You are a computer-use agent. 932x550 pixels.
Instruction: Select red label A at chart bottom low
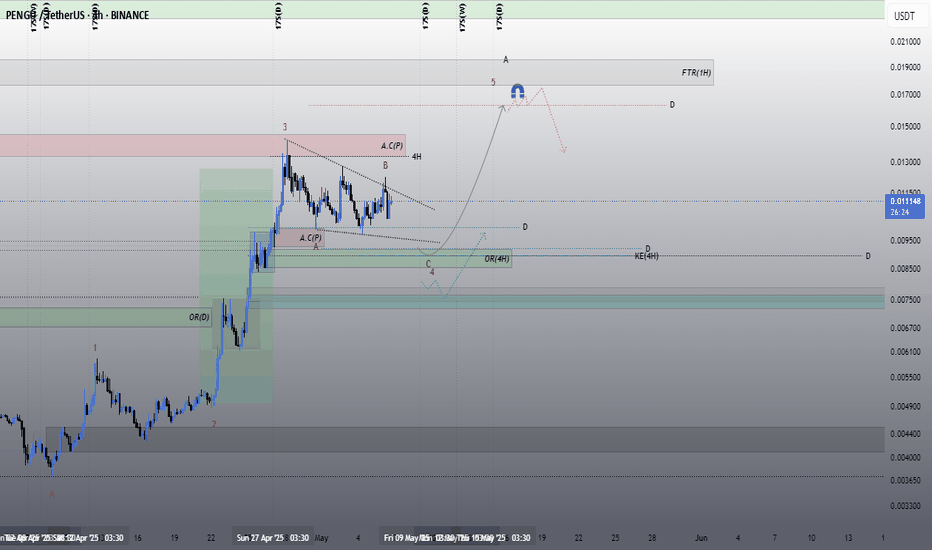click(52, 494)
